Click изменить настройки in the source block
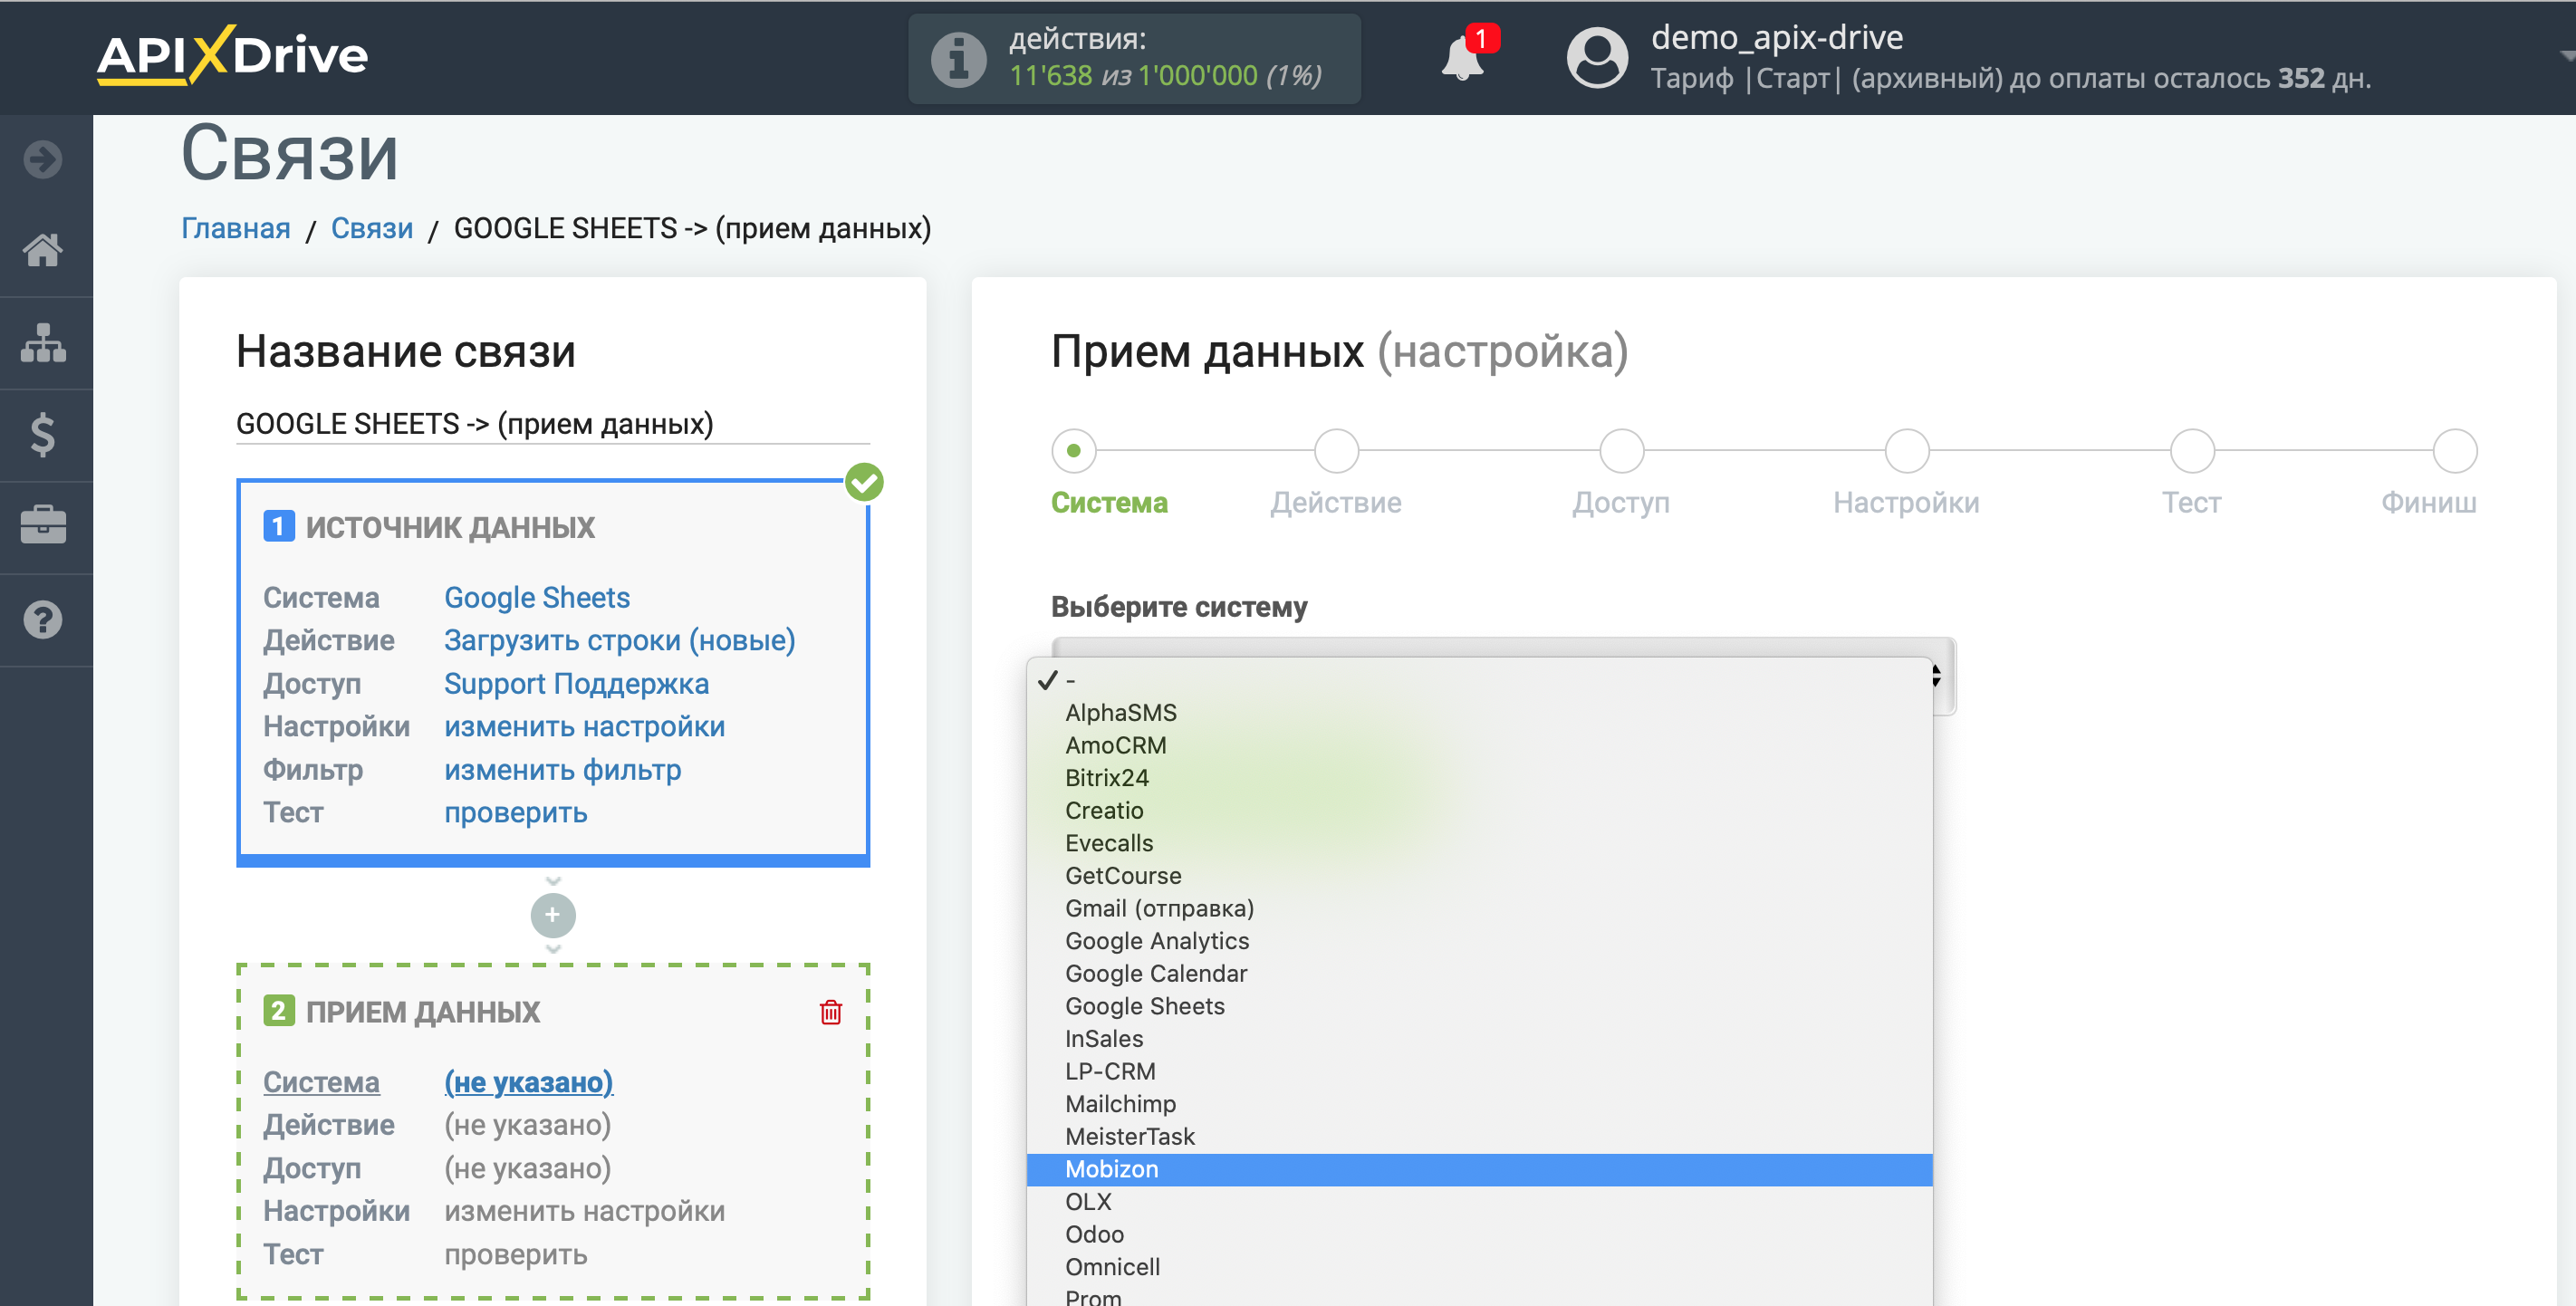This screenshot has height=1306, width=2576. coord(585,727)
